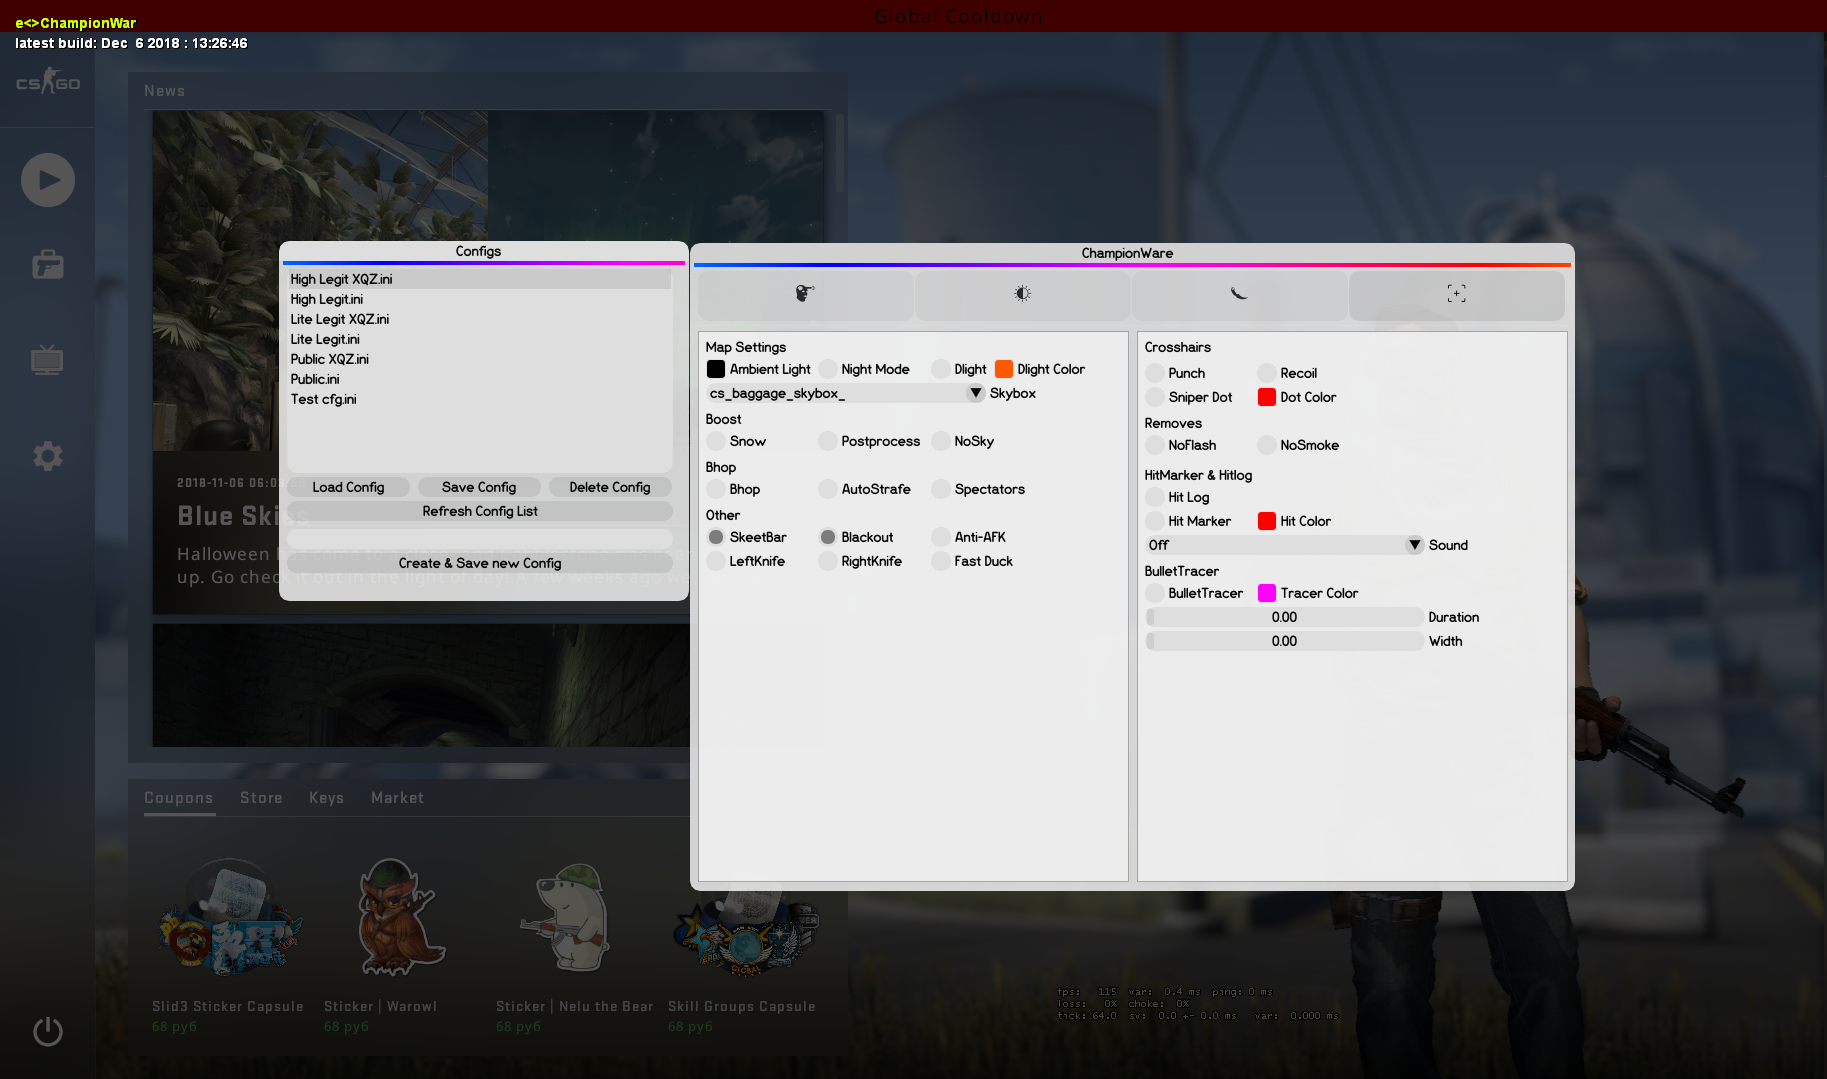Enable LeftKnife option
This screenshot has width=1827, height=1079.
(x=716, y=561)
